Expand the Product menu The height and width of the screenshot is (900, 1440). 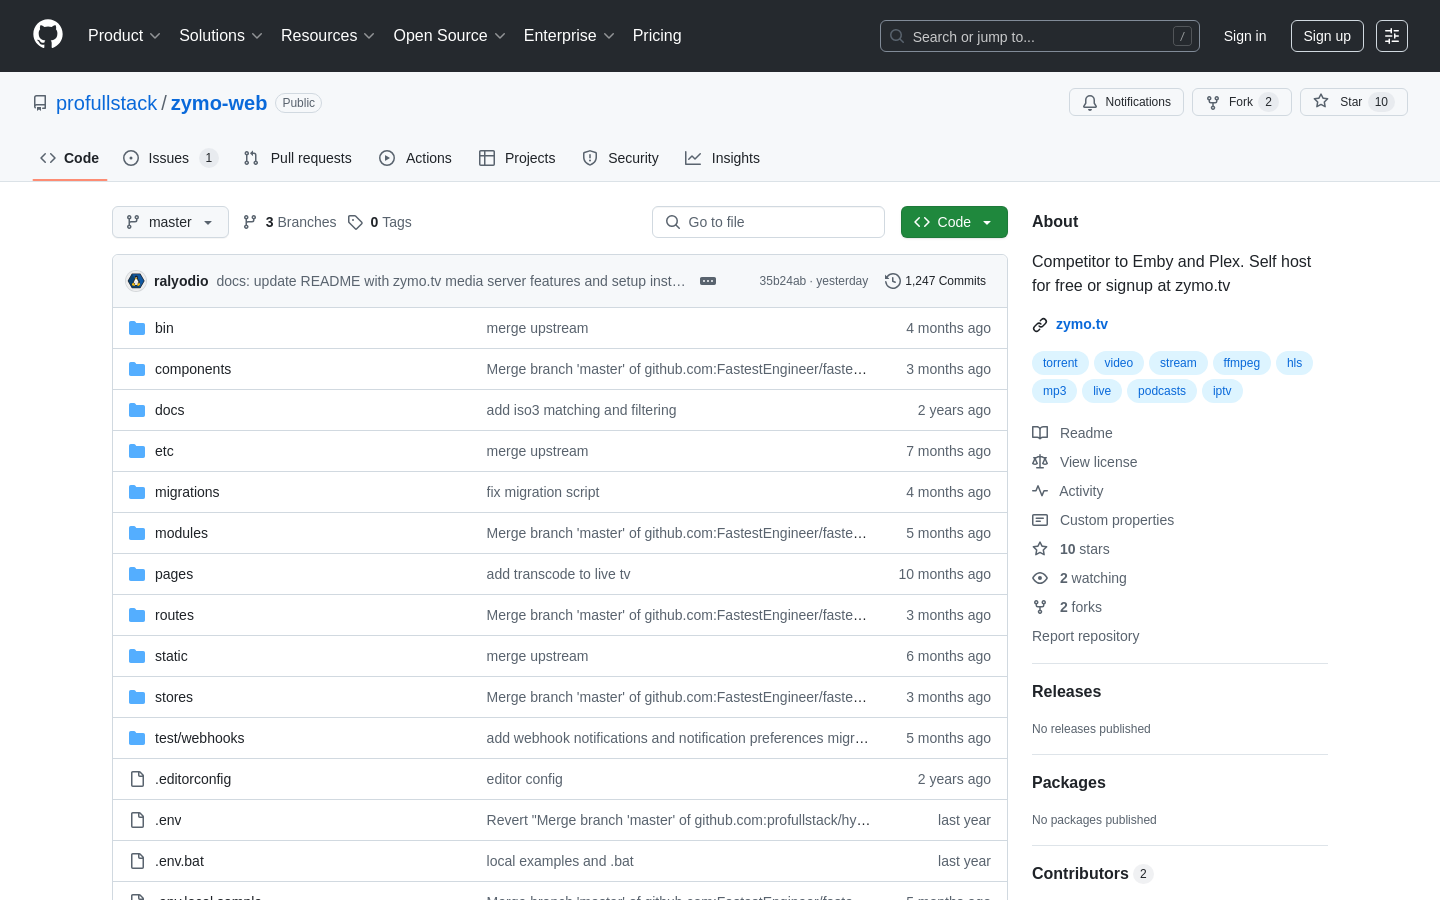pos(124,35)
